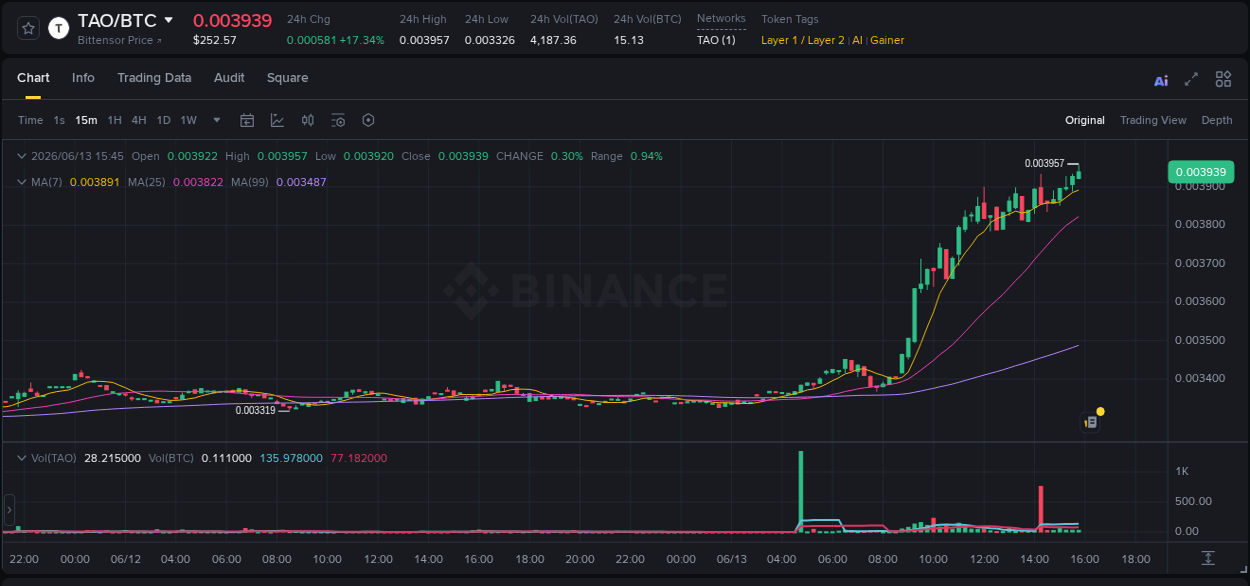
Task: Click the 0.003319 low price marker
Action: point(255,410)
